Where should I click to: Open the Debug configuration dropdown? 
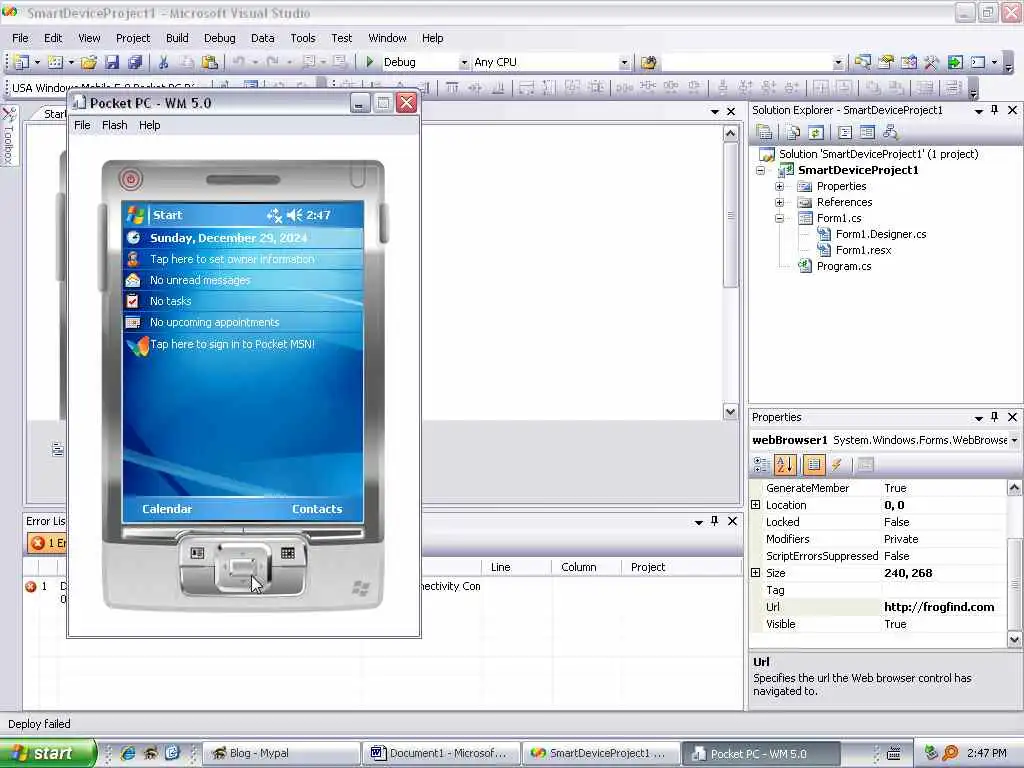point(464,63)
